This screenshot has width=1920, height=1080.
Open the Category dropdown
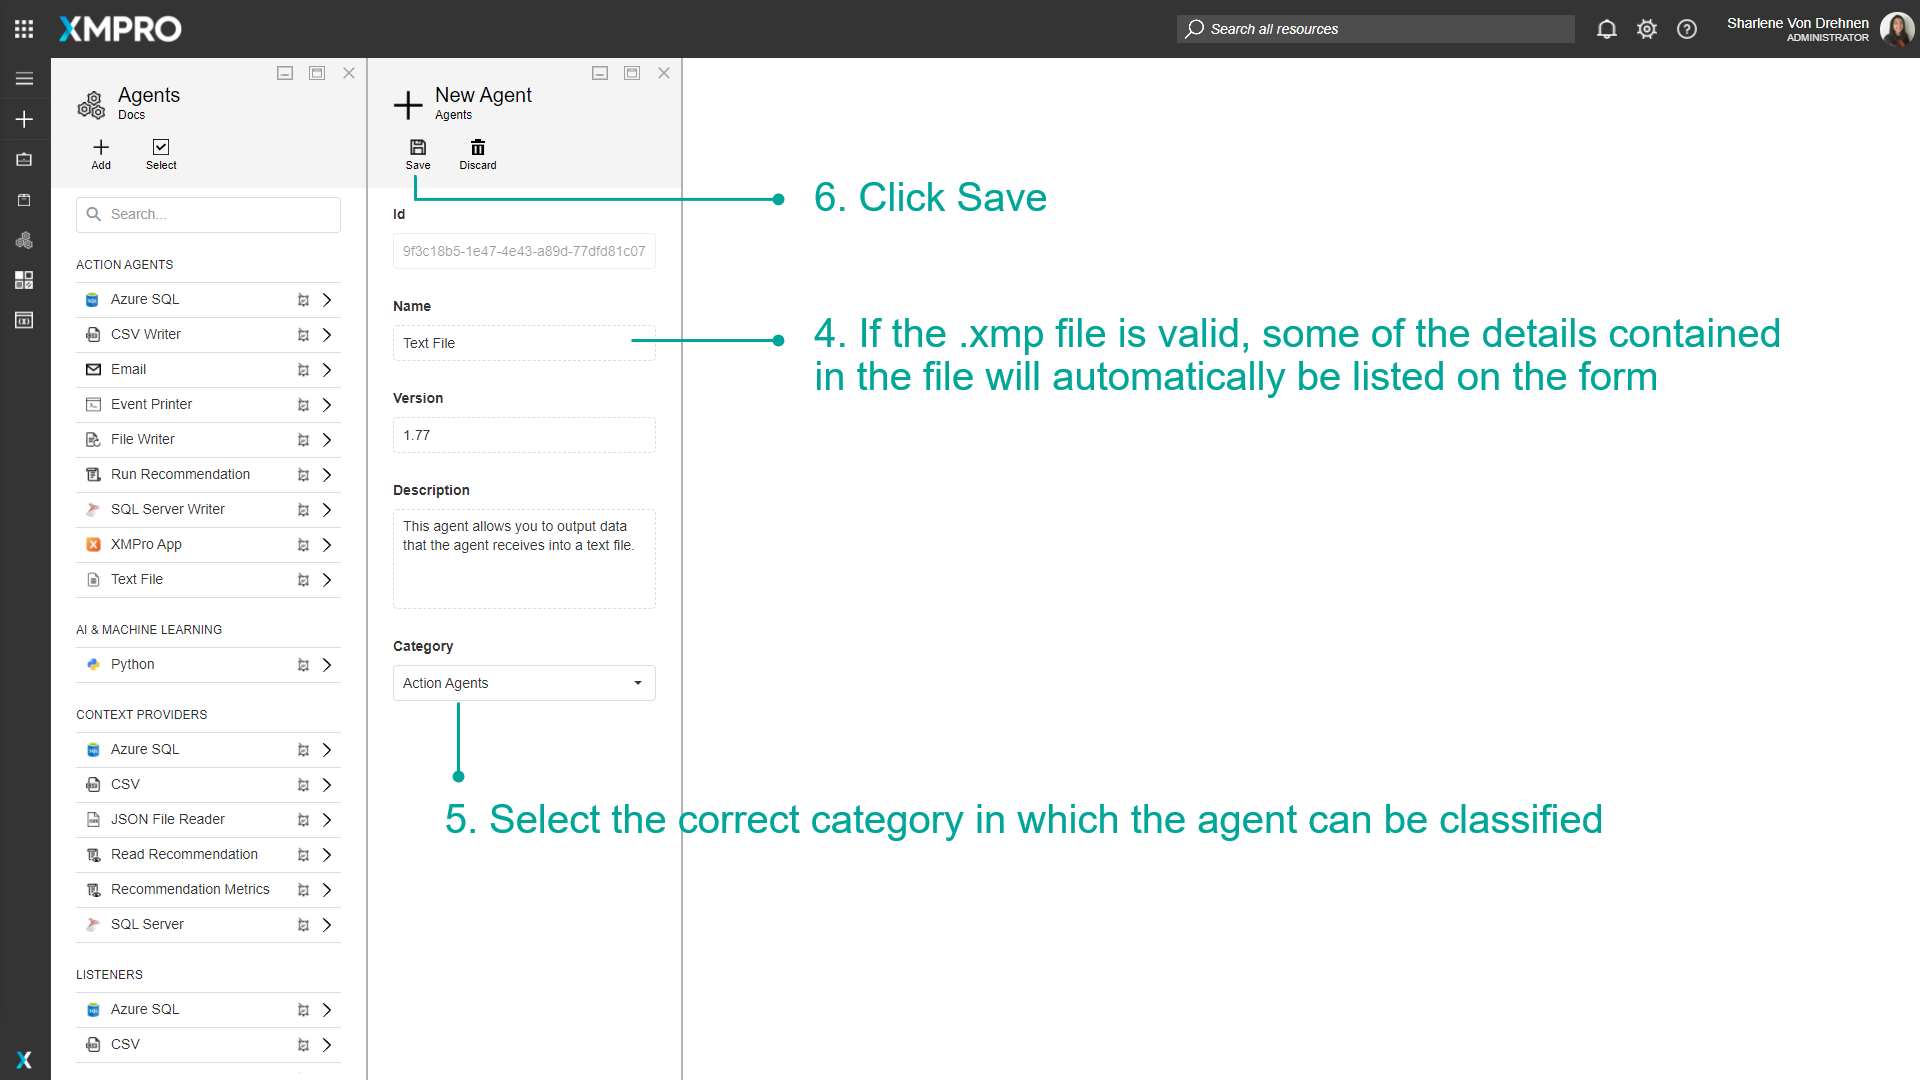click(x=524, y=683)
